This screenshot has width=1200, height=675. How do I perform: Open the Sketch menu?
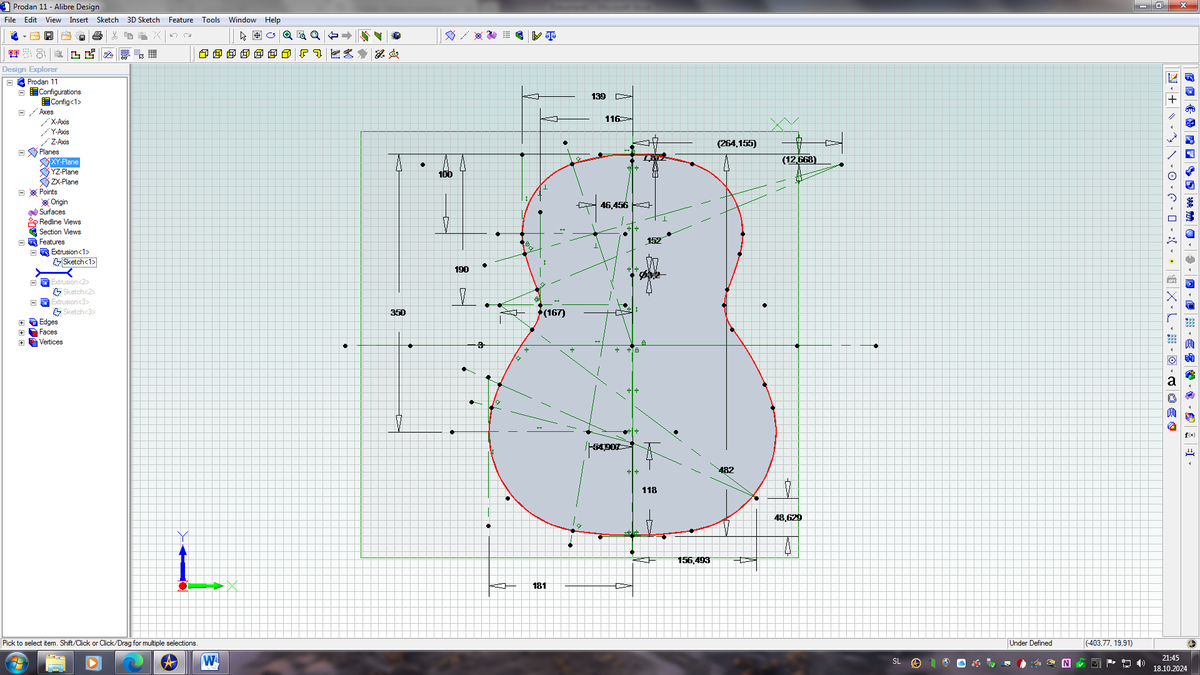(106, 19)
